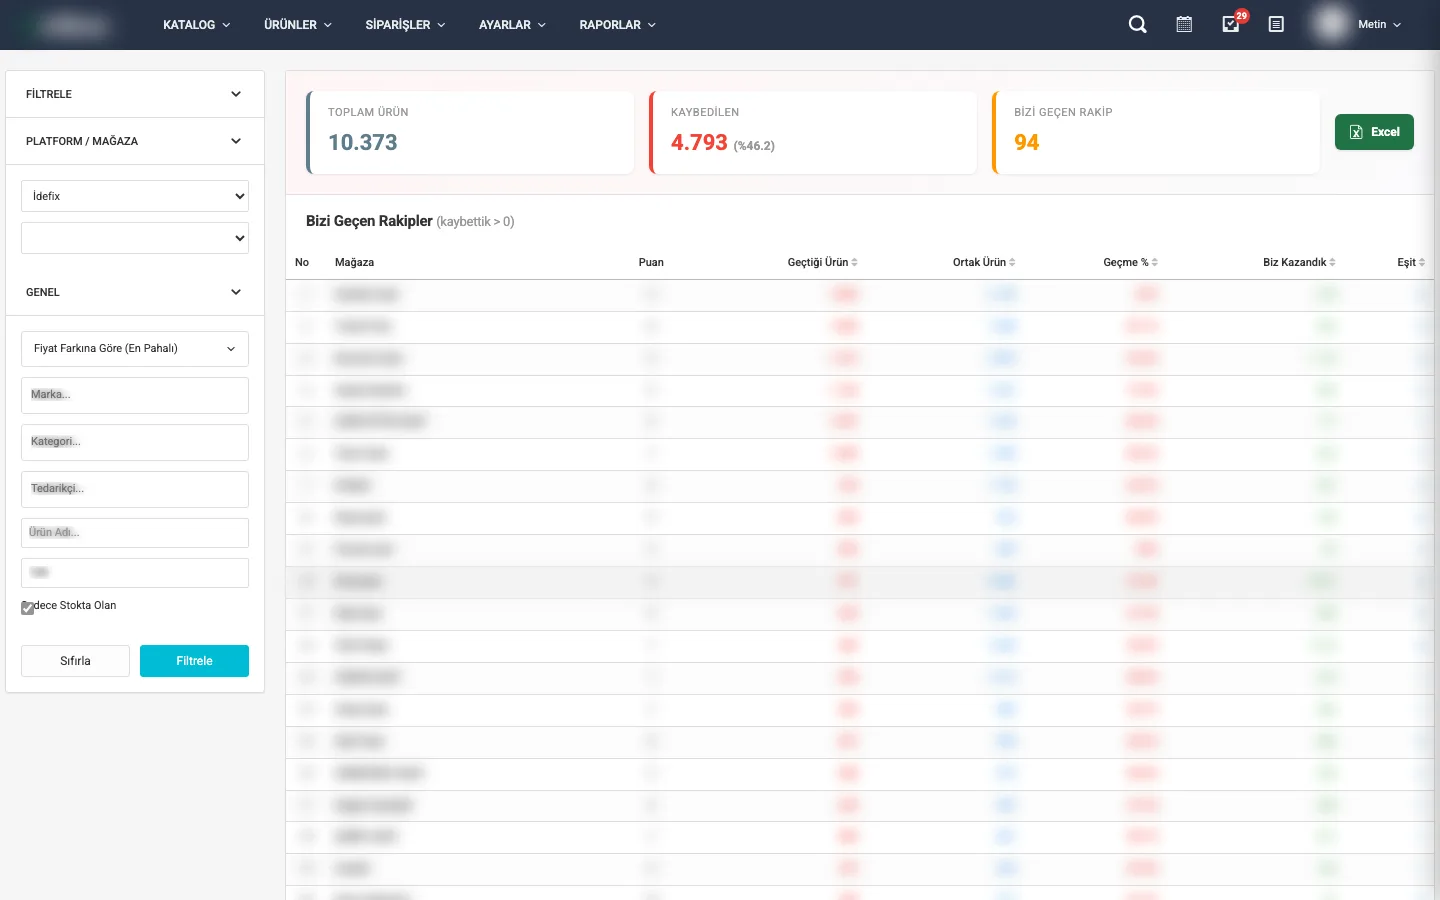Click the Marka input field
The width and height of the screenshot is (1440, 900).
tap(135, 395)
